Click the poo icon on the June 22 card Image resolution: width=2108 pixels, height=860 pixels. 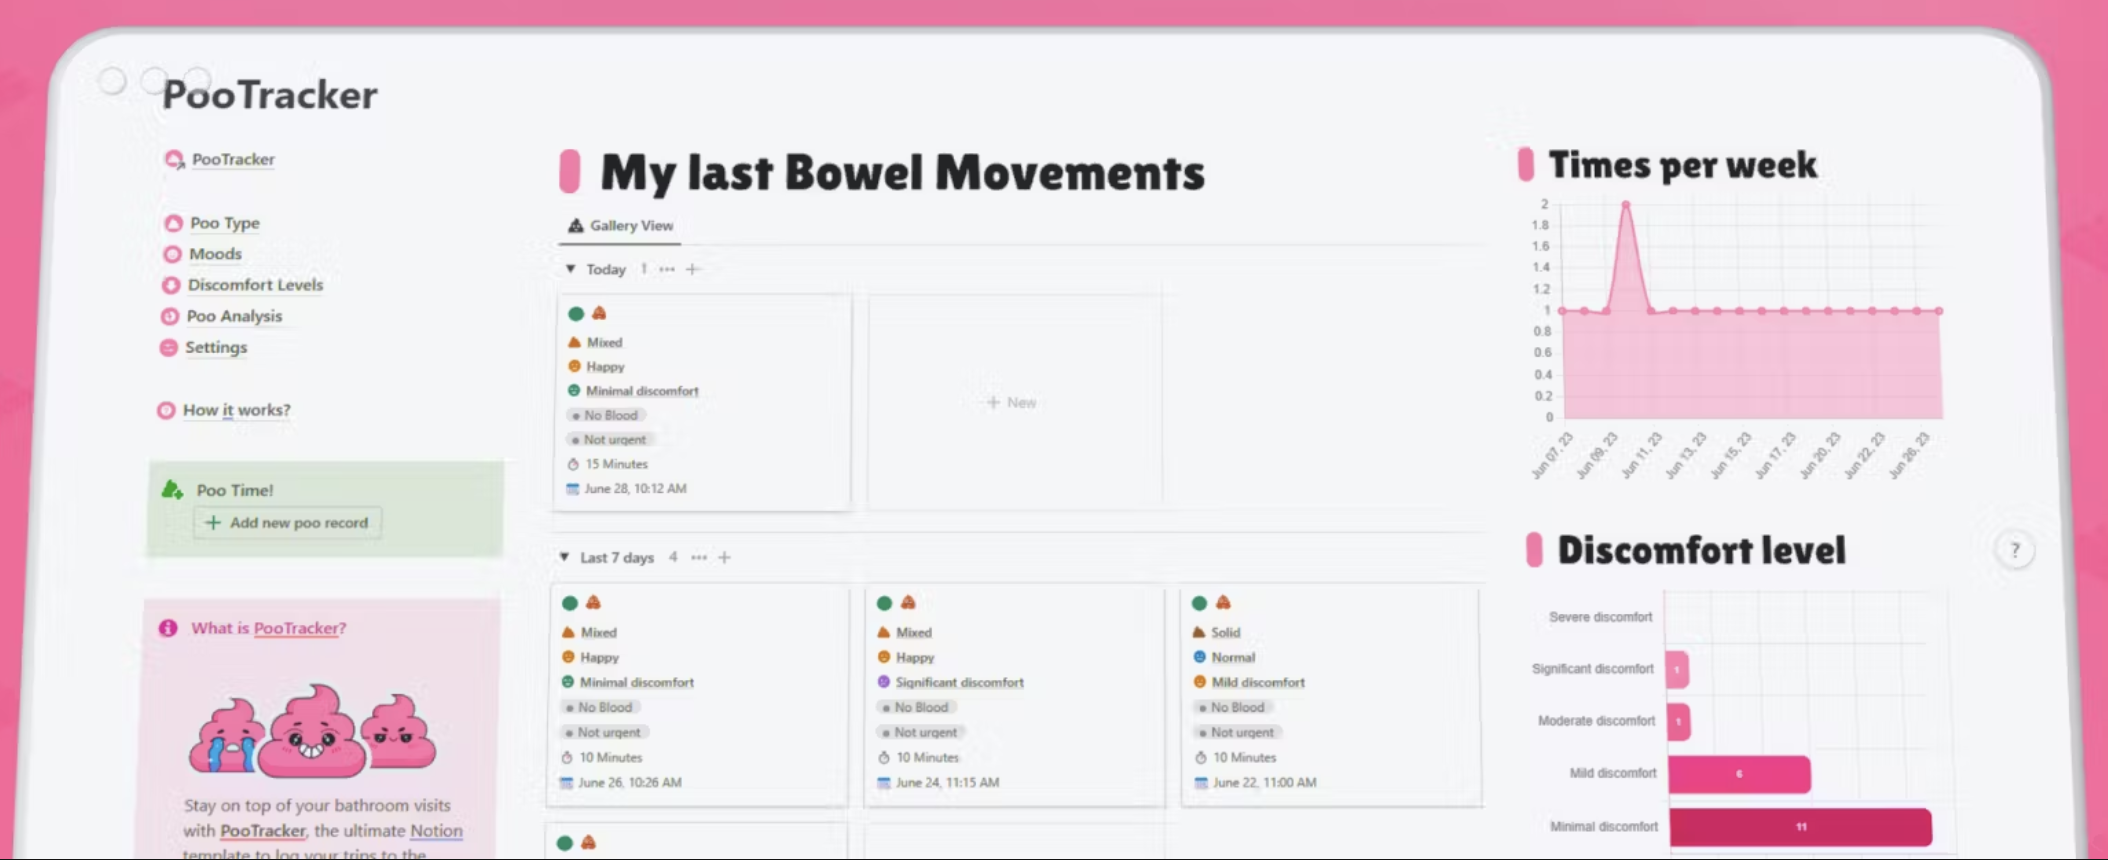click(1223, 603)
